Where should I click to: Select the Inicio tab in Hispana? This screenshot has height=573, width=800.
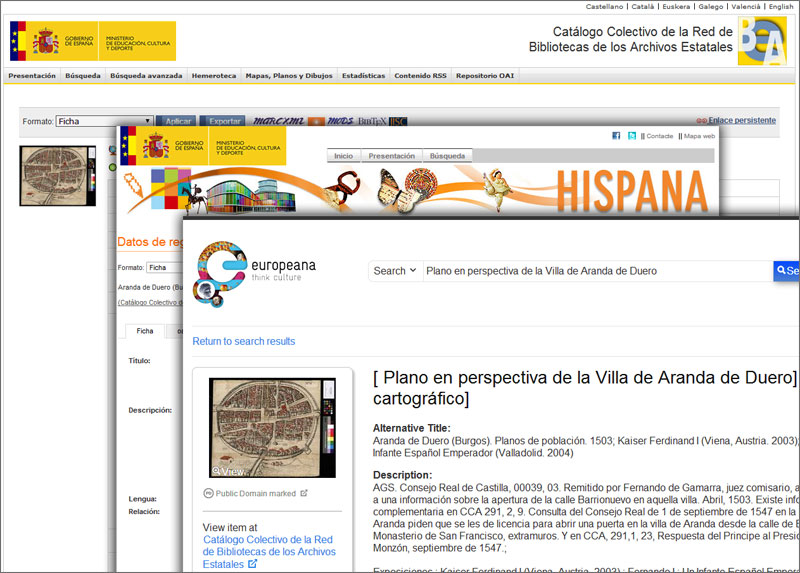click(343, 156)
